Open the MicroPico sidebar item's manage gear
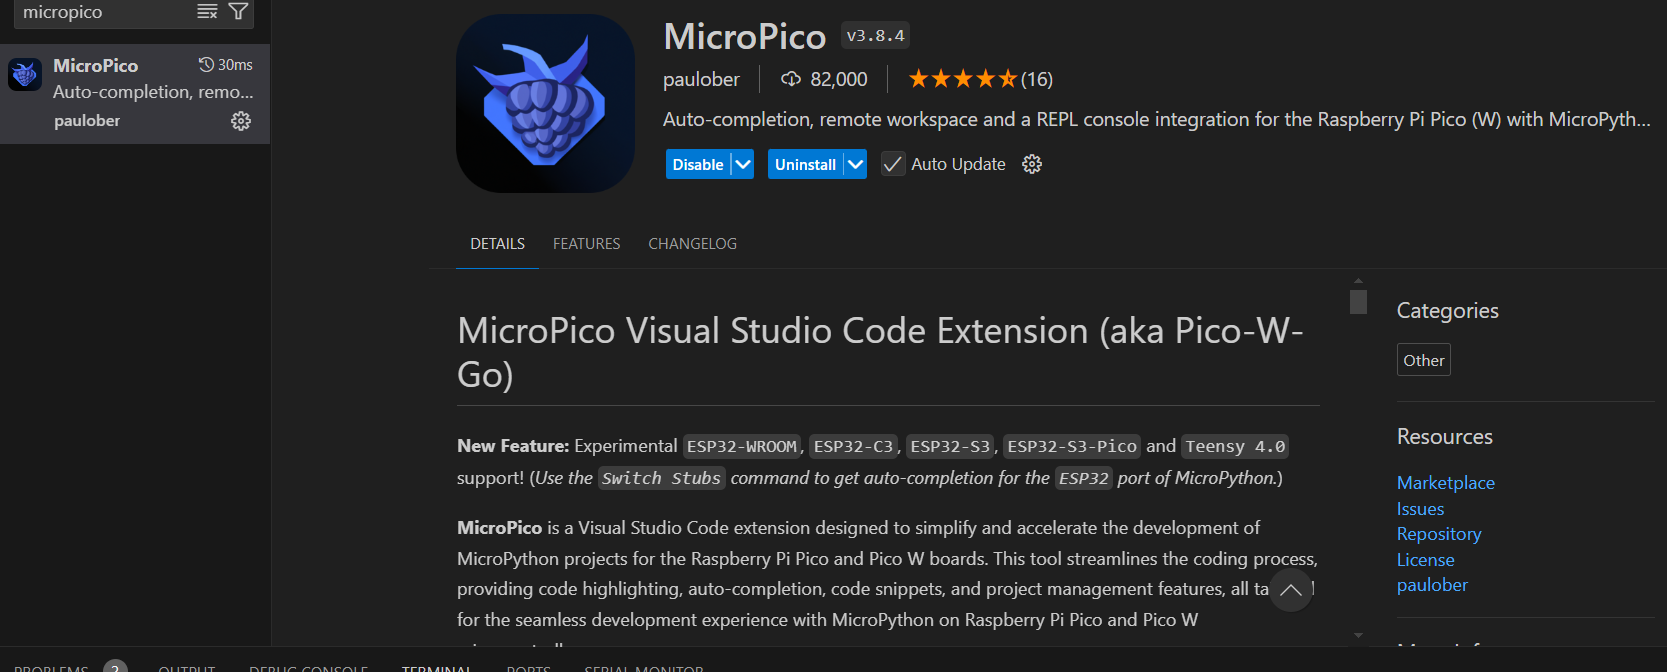Image resolution: width=1667 pixels, height=672 pixels. [241, 121]
